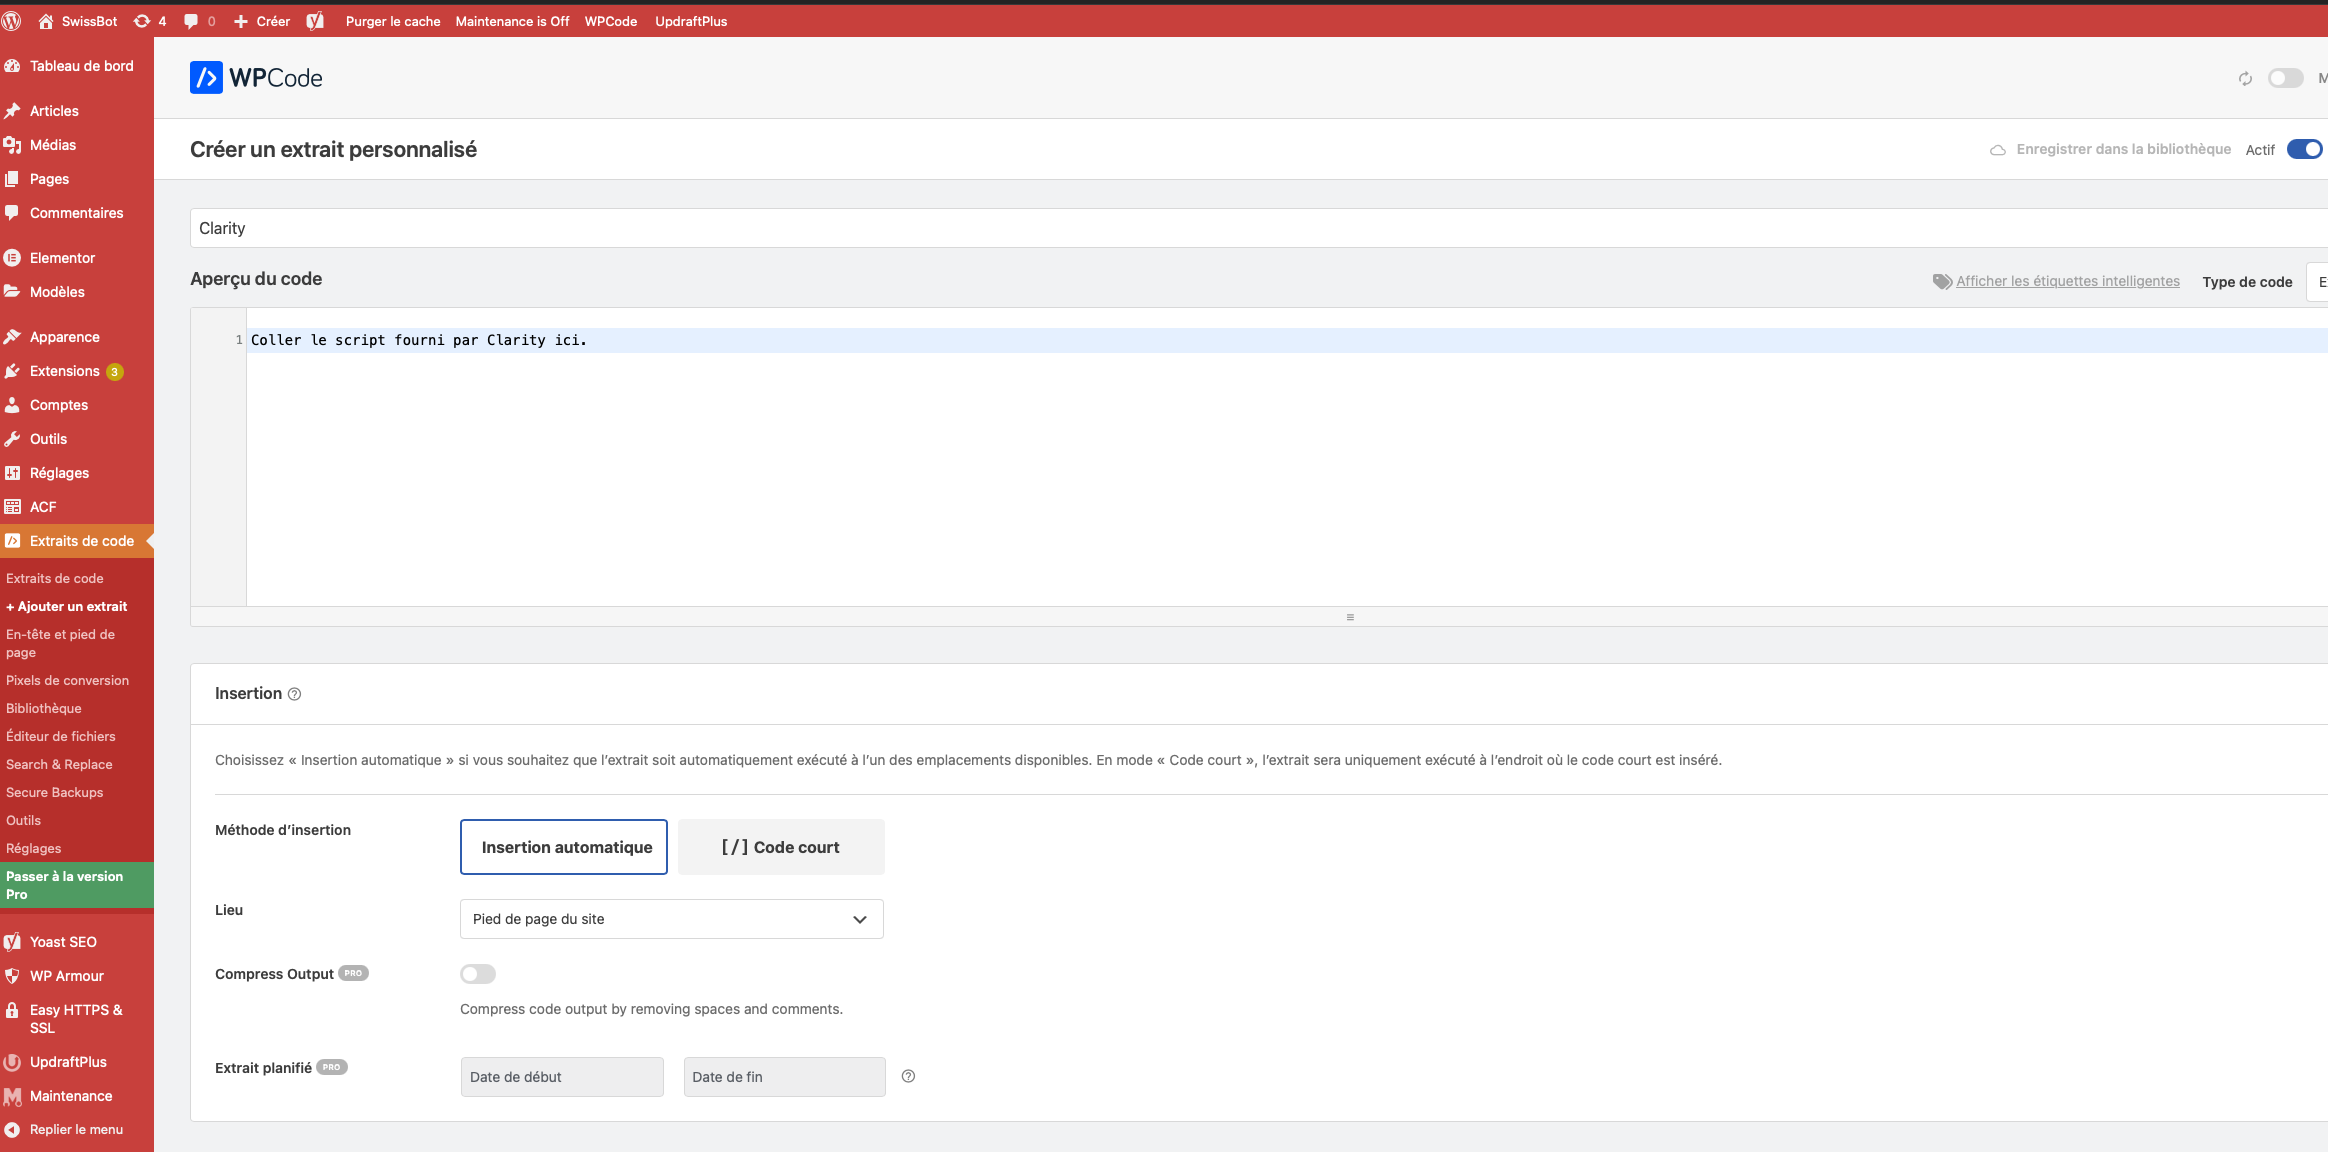
Task: Select the Elementor sidebar icon
Action: pos(13,257)
